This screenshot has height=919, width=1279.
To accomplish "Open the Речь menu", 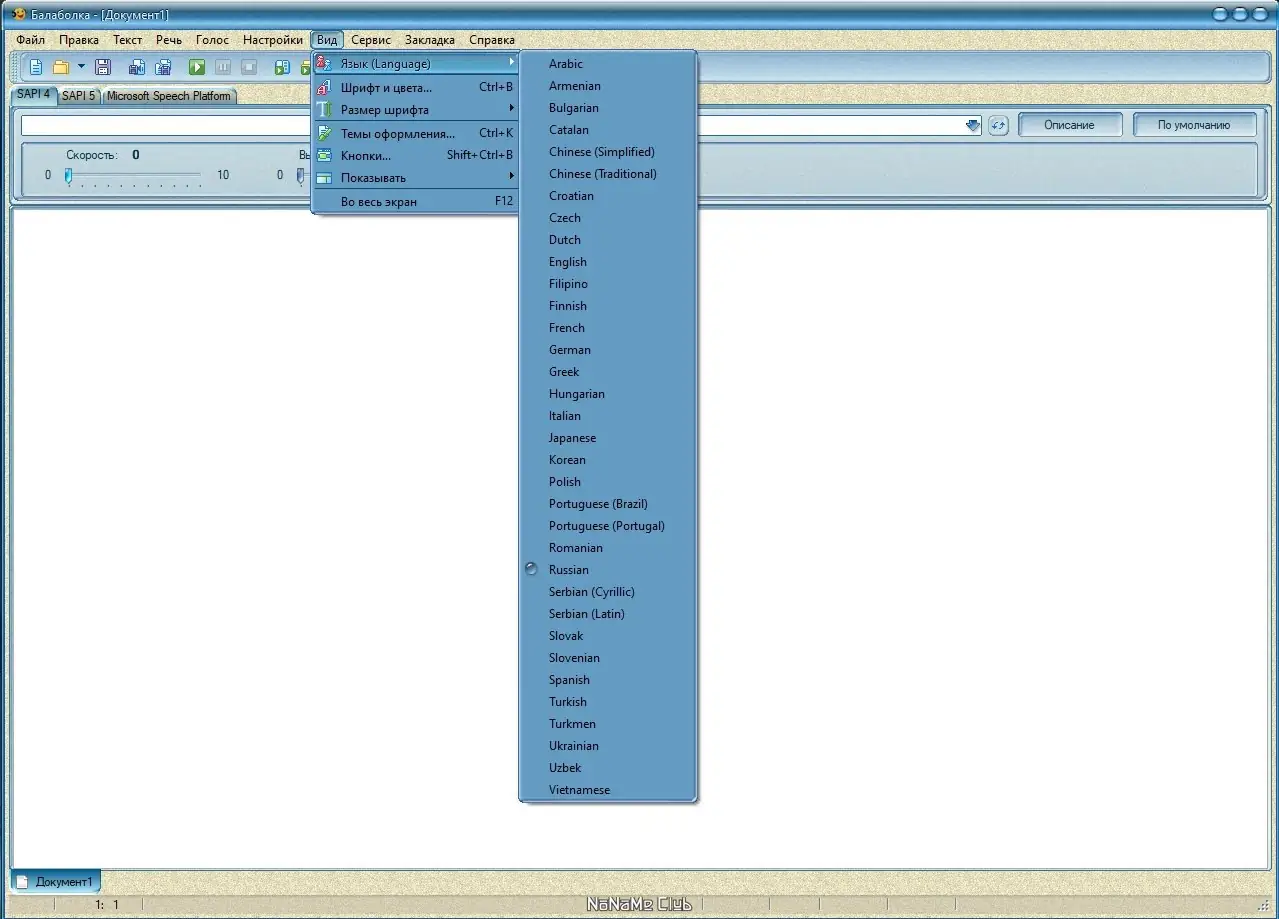I will [169, 40].
